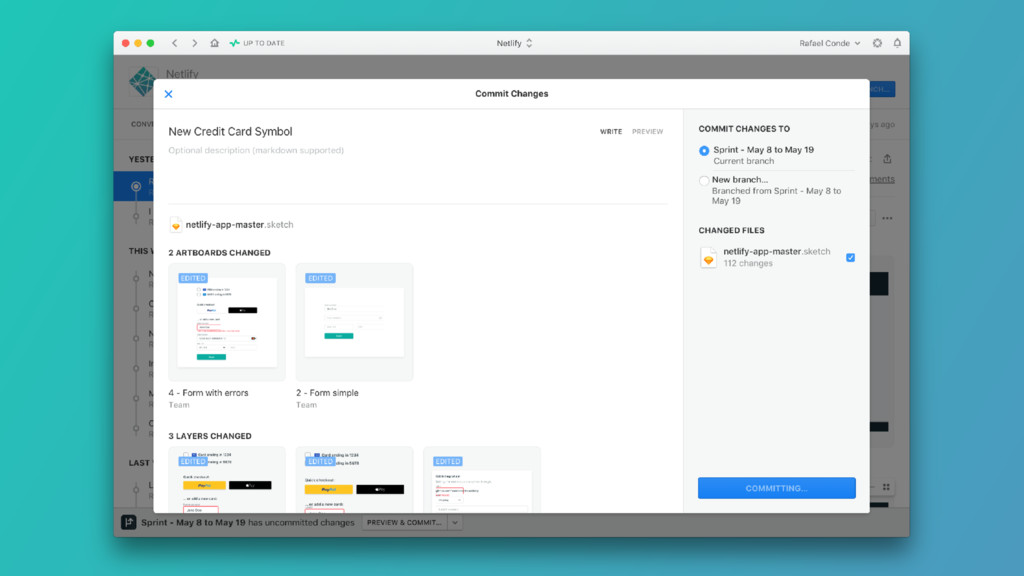Screen dimensions: 1024x576
Task: Open the home icon in title bar
Action: pos(214,43)
